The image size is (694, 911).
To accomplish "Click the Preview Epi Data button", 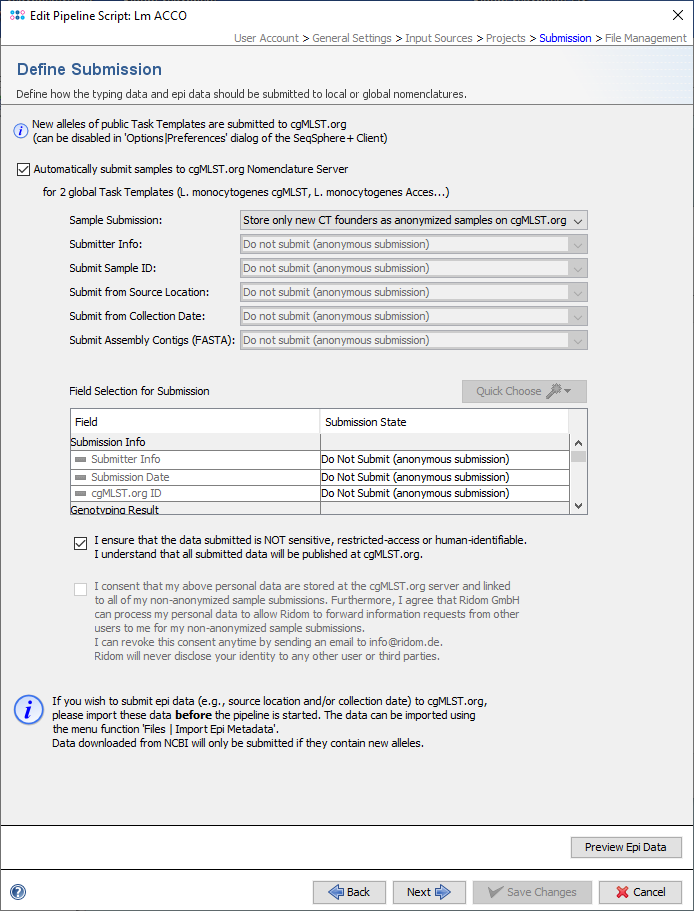I will coord(626,847).
